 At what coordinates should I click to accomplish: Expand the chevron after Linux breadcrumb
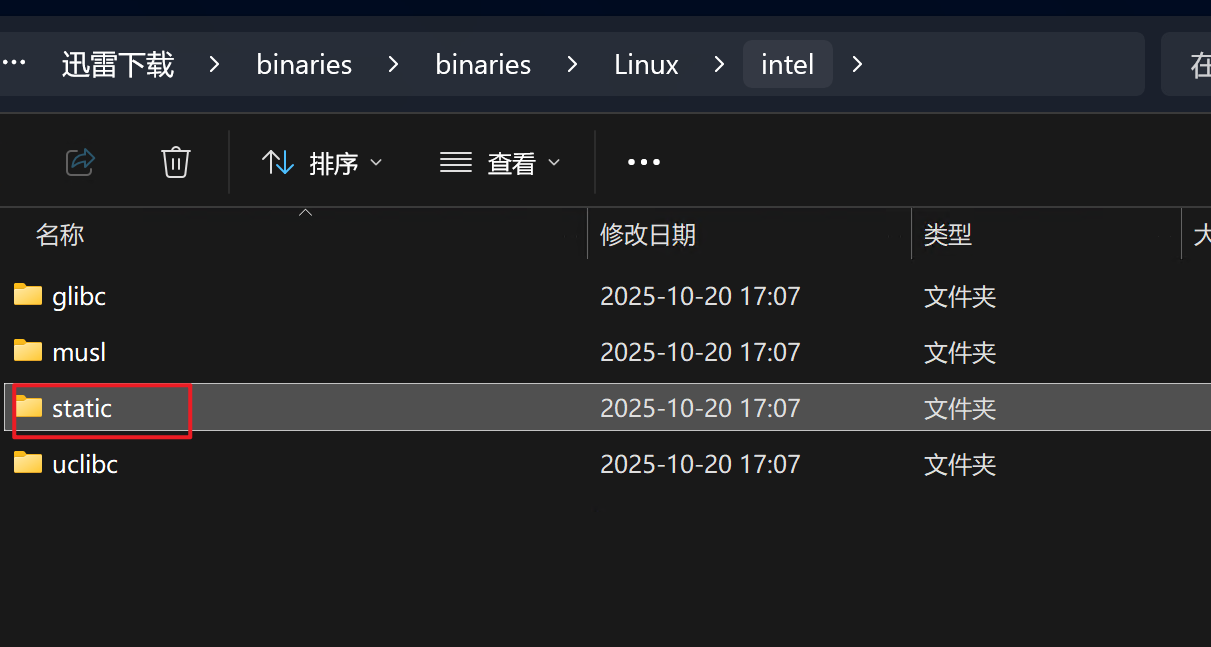[720, 64]
